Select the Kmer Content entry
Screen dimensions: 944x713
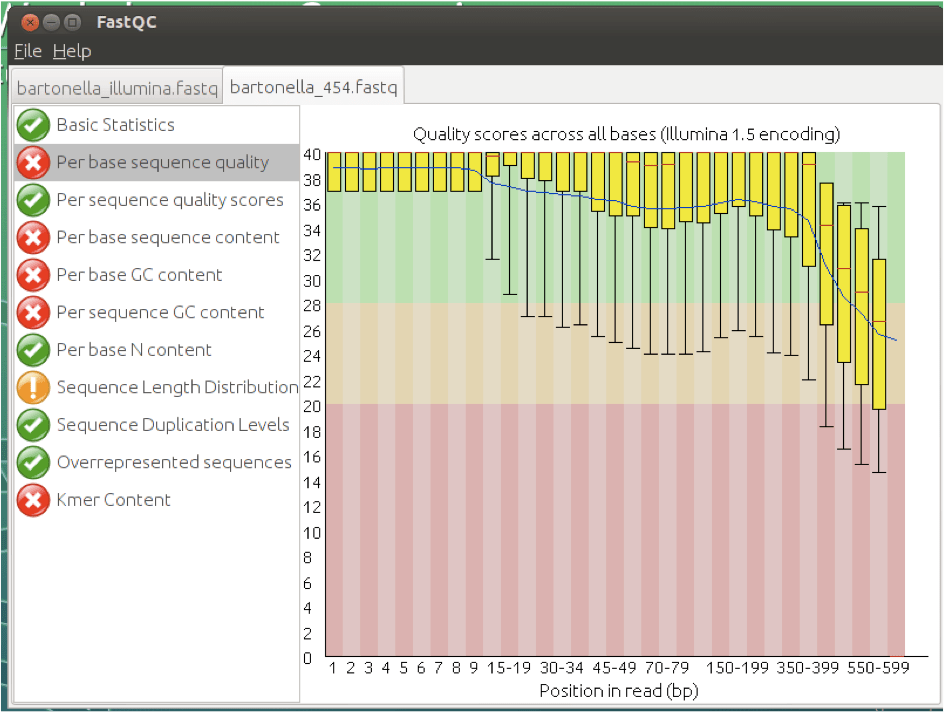tap(113, 500)
